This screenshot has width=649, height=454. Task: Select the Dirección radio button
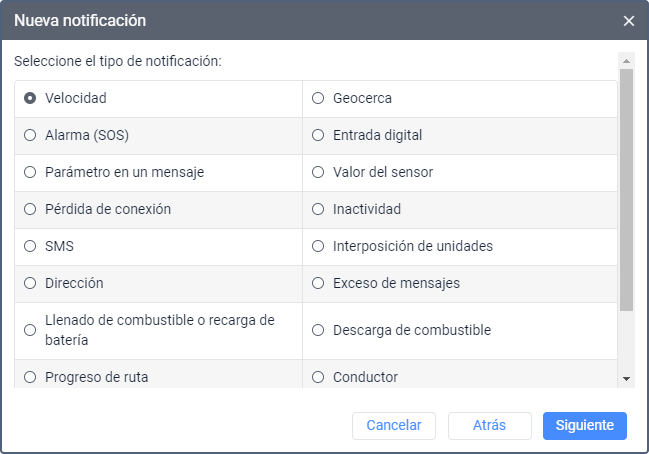click(30, 283)
